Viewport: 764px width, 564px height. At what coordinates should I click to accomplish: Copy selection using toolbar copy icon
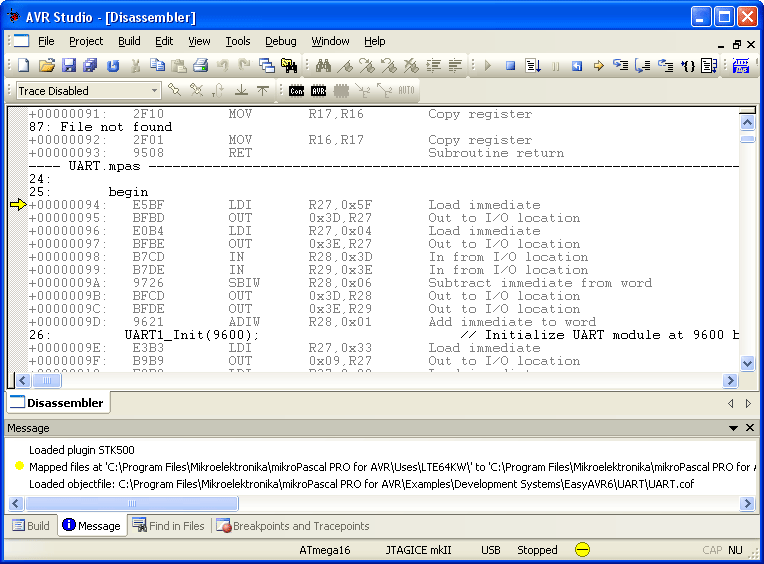[x=157, y=65]
